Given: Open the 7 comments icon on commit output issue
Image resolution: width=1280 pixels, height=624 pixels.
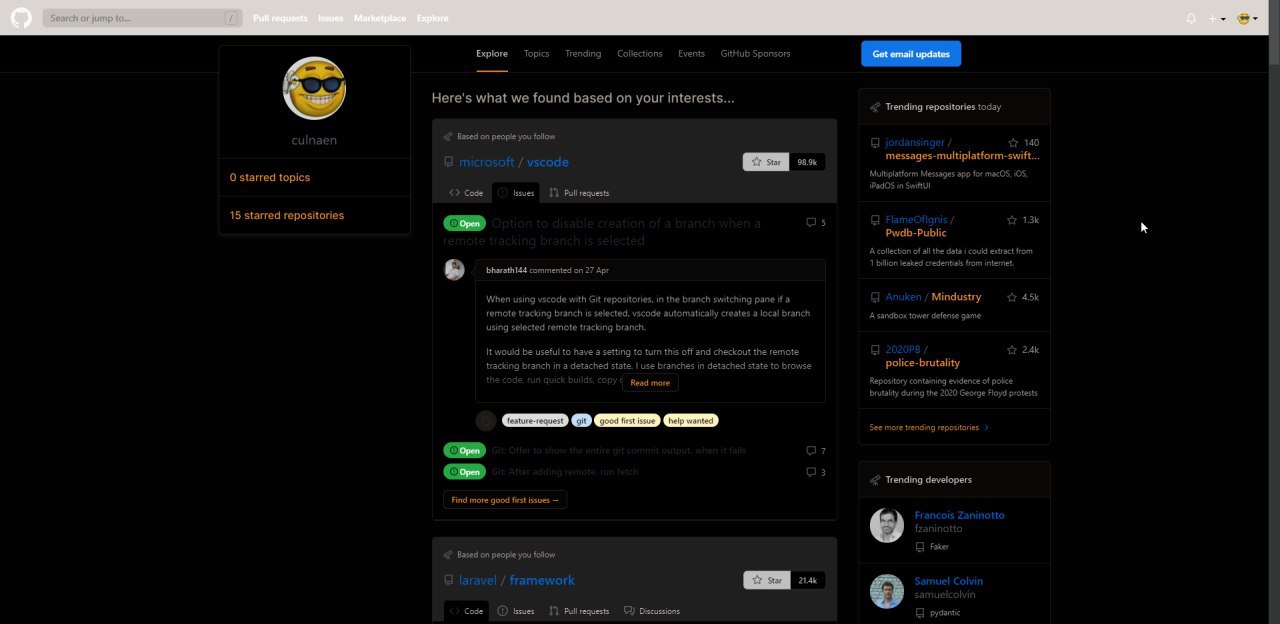Looking at the screenshot, I should 816,451.
